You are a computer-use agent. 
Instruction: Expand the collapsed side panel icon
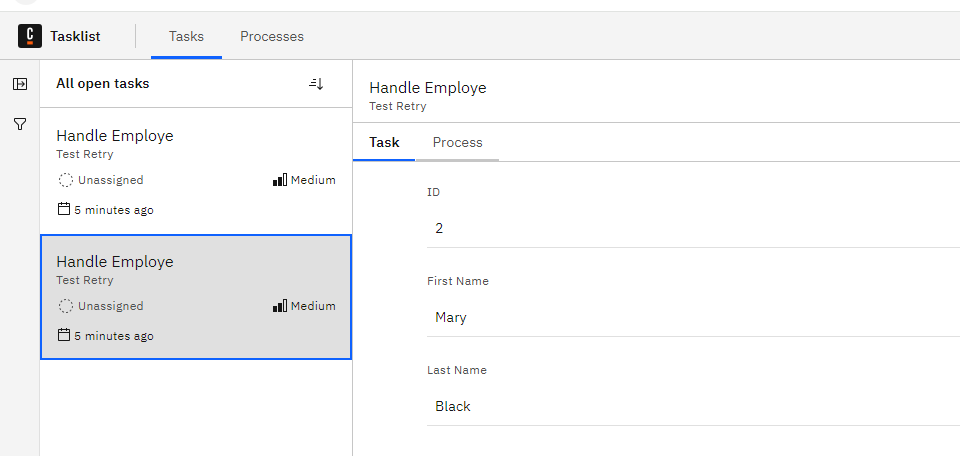point(20,84)
